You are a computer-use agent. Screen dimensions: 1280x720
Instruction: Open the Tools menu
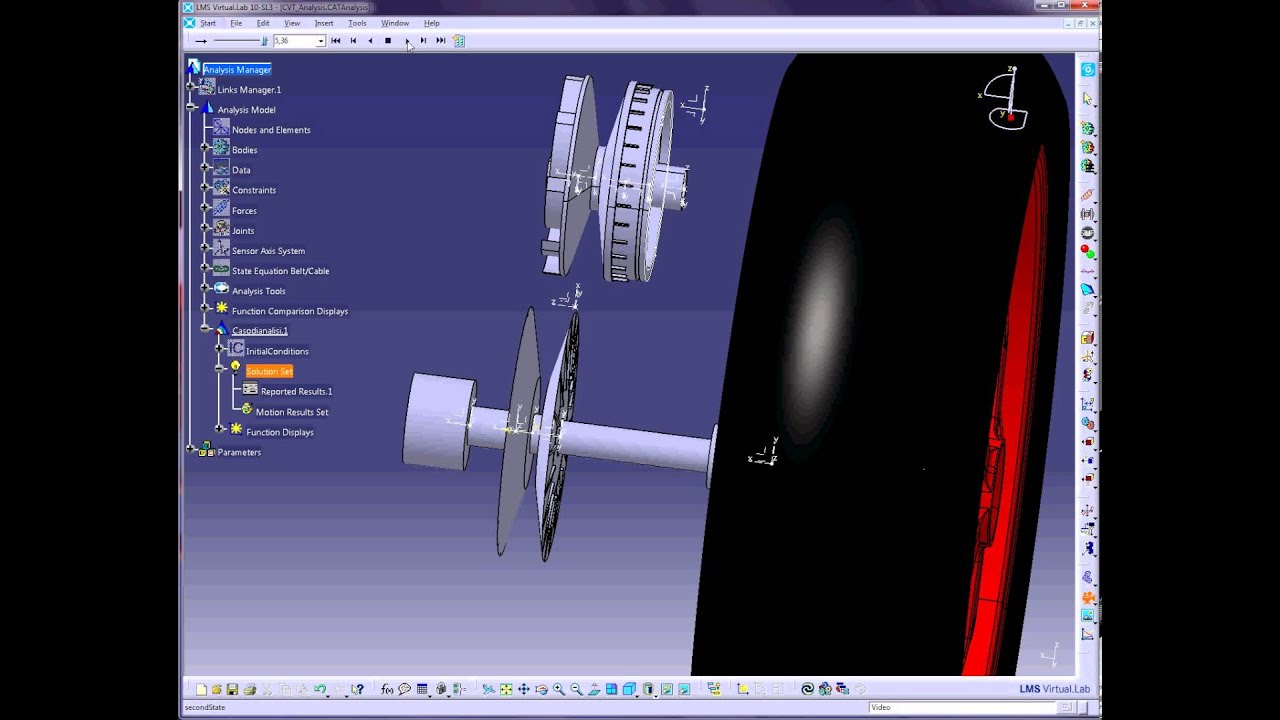coord(357,23)
